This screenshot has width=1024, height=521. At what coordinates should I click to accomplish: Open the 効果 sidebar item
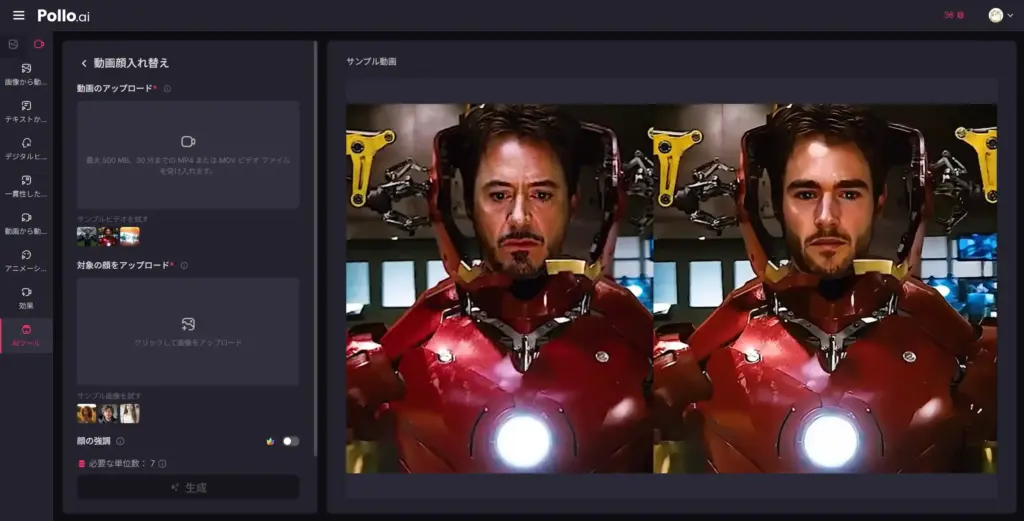(x=26, y=298)
